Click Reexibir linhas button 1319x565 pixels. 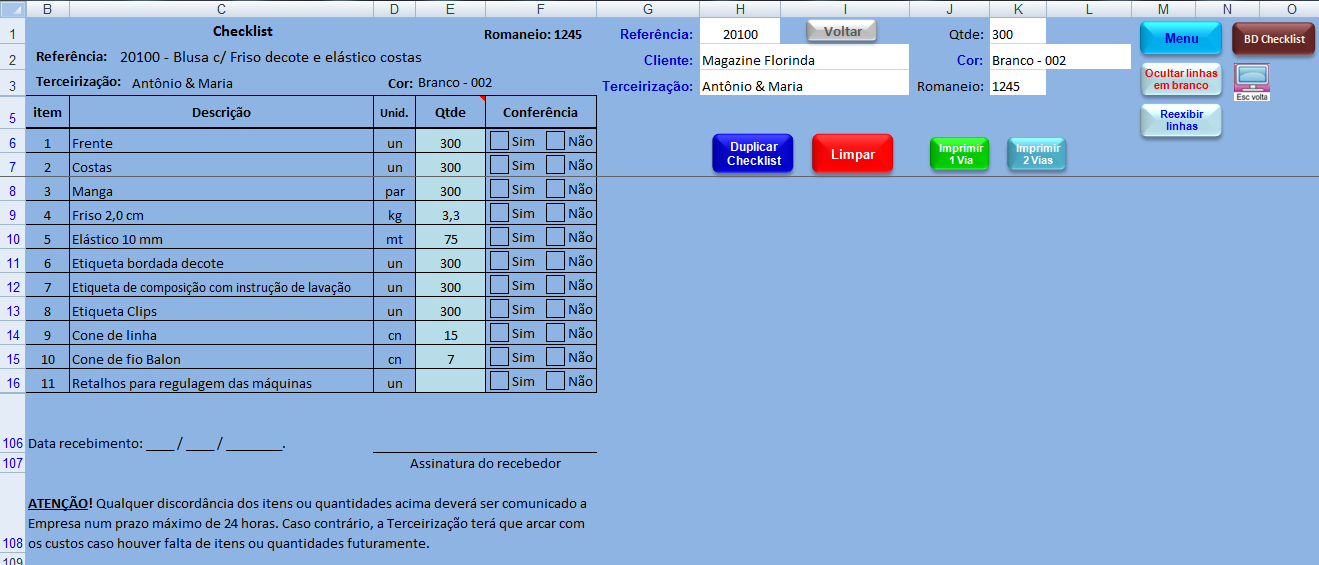1181,120
